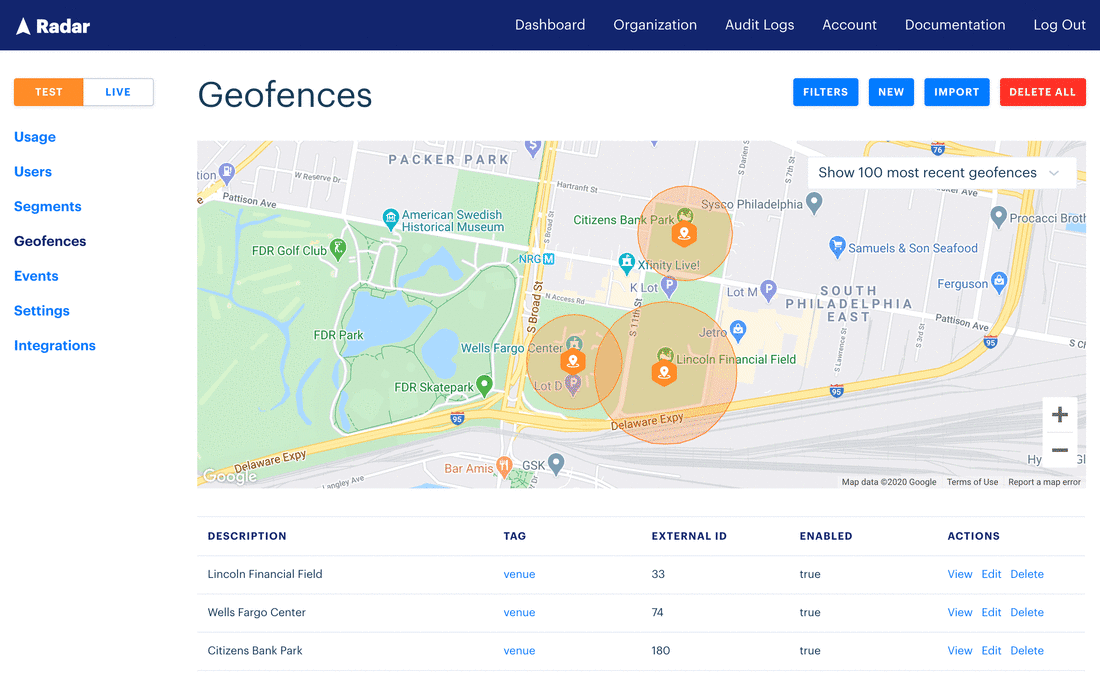
Task: Open Dashboard in top navigation
Action: pyautogui.click(x=550, y=25)
